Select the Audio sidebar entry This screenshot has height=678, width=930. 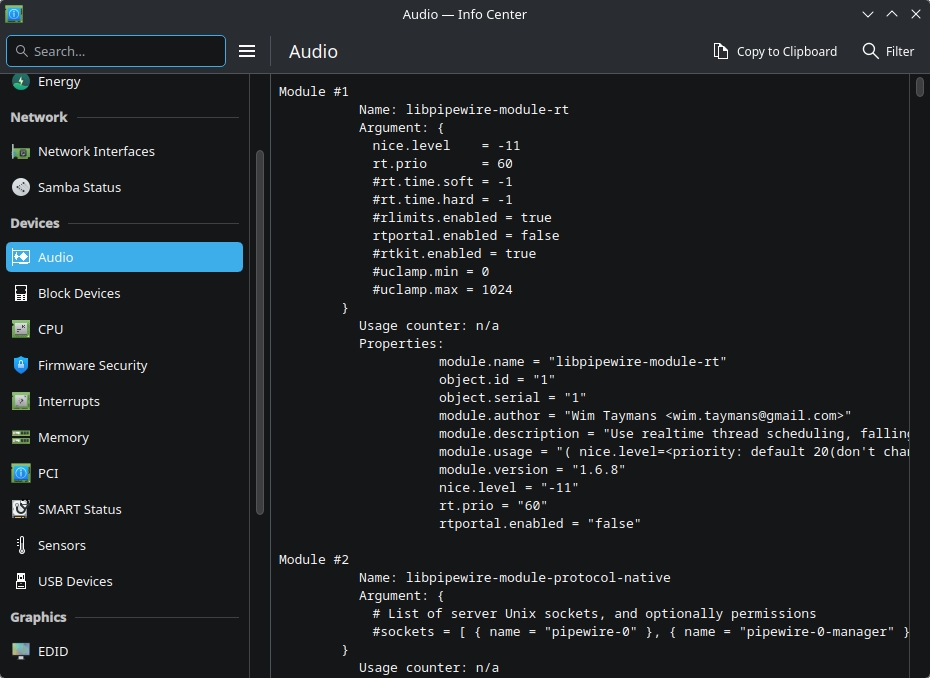(125, 257)
